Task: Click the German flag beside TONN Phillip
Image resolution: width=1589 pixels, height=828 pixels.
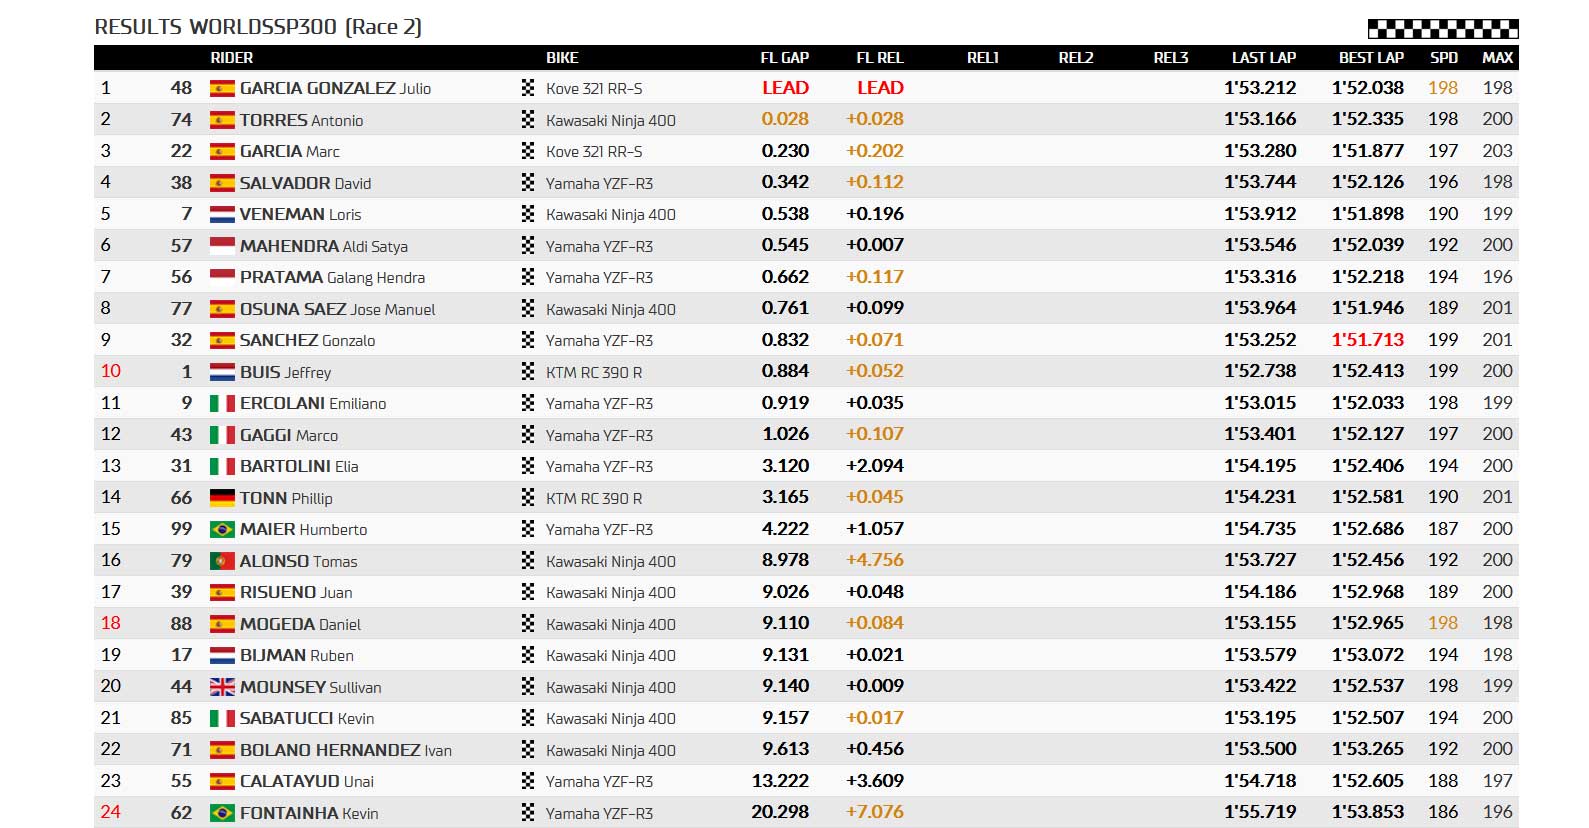Action: 222,498
